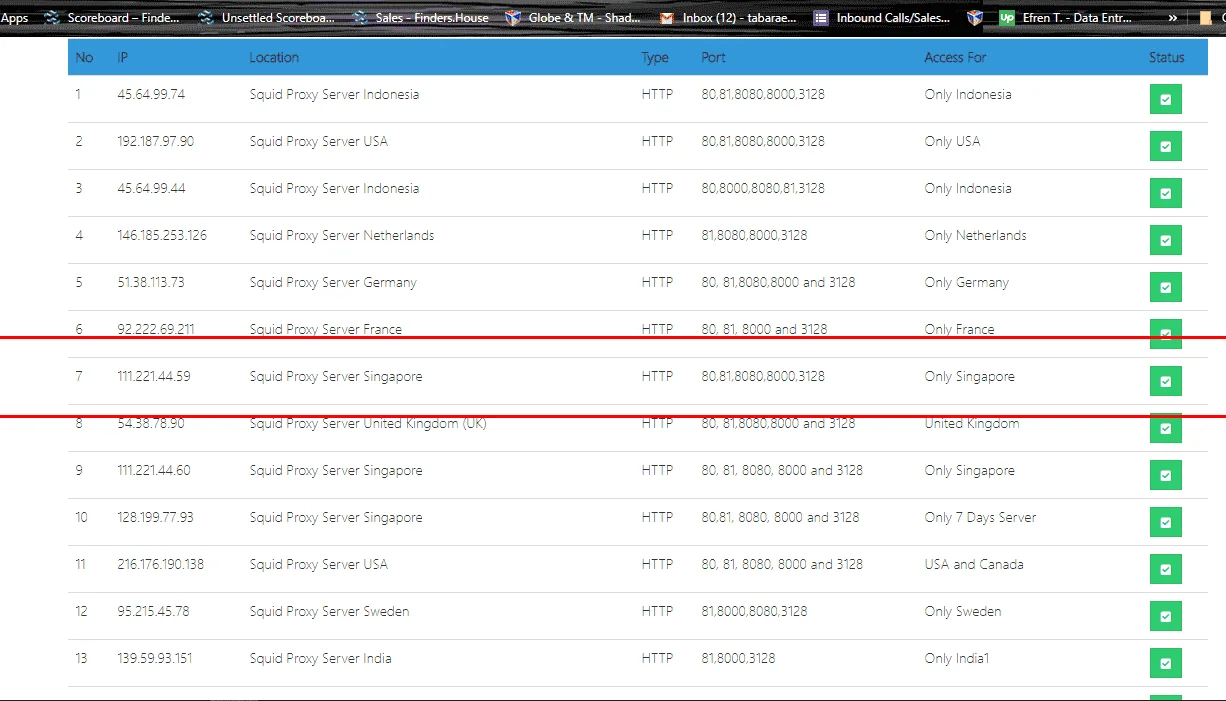Click the Access For column header

pyautogui.click(x=955, y=57)
